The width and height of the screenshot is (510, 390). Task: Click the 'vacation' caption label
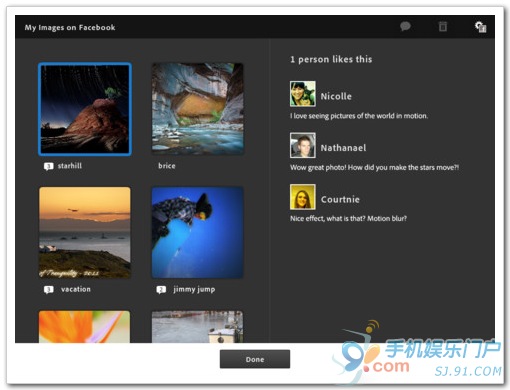pyautogui.click(x=76, y=289)
